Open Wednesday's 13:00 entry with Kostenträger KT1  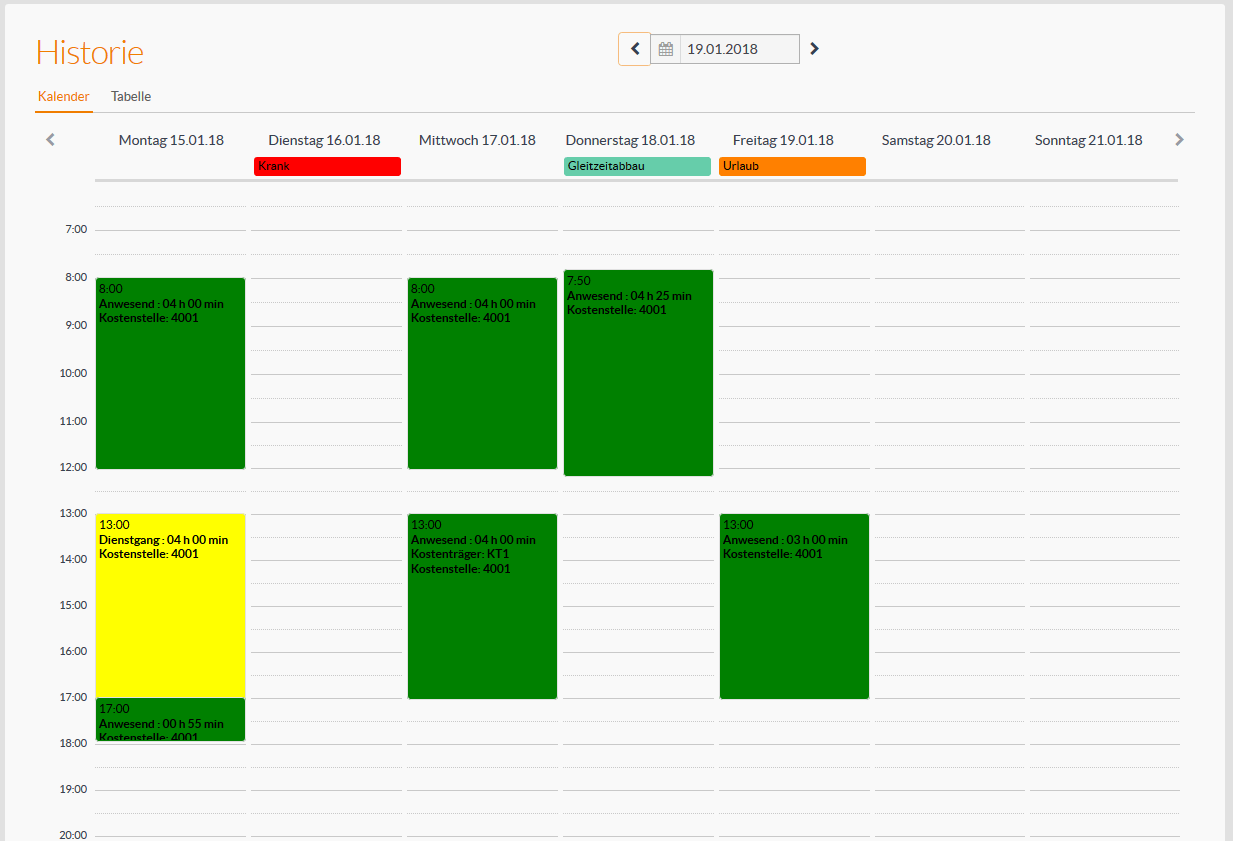482,606
